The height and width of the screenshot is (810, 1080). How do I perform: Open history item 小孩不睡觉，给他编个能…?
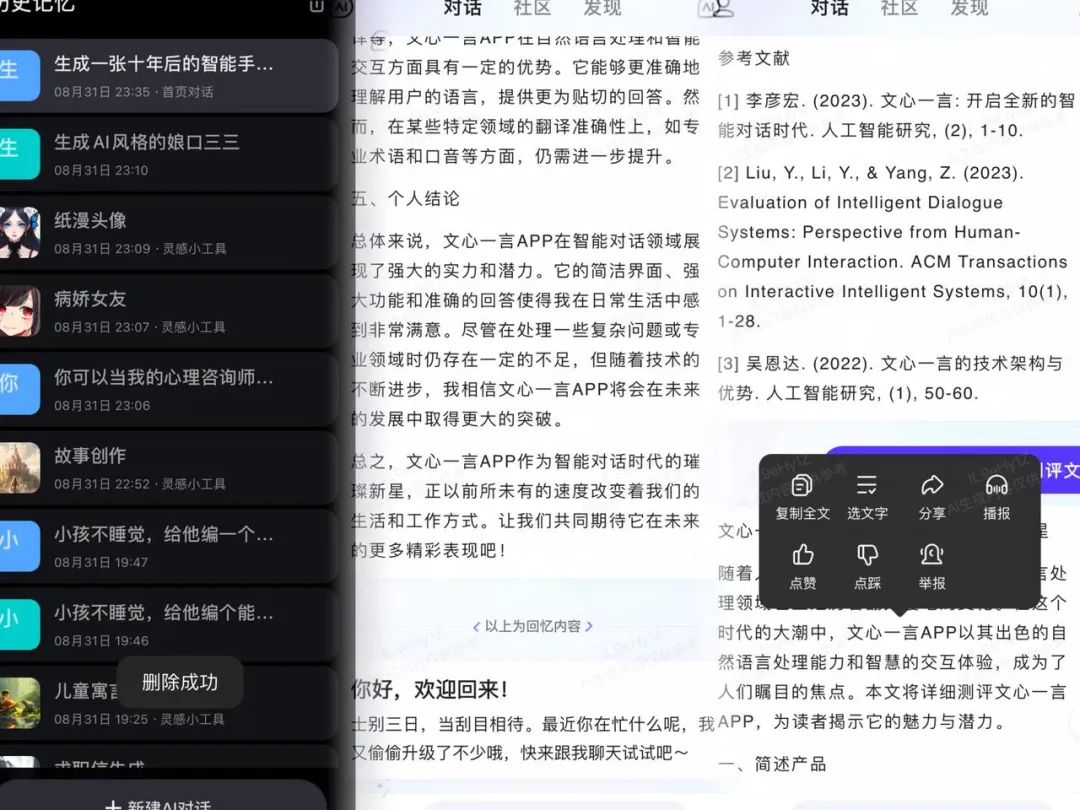click(x=169, y=625)
